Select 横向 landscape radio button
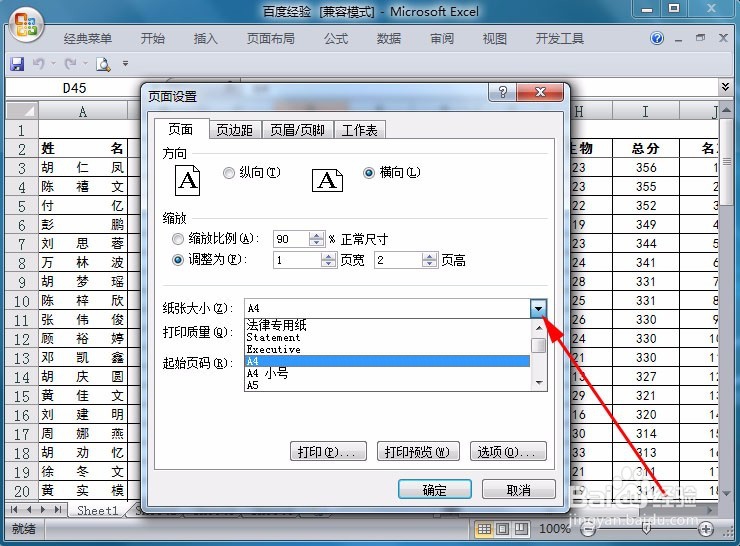 pyautogui.click(x=369, y=173)
